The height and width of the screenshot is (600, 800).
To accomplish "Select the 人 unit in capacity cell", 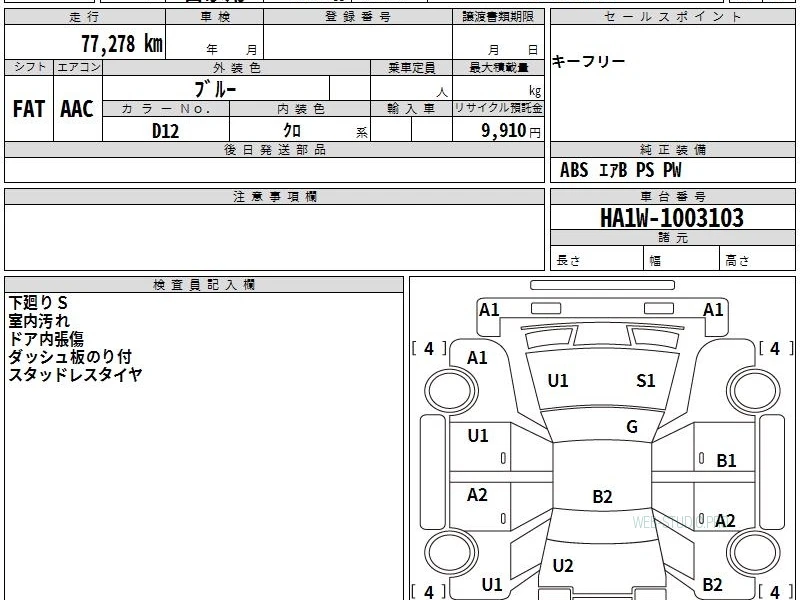I will (442, 92).
